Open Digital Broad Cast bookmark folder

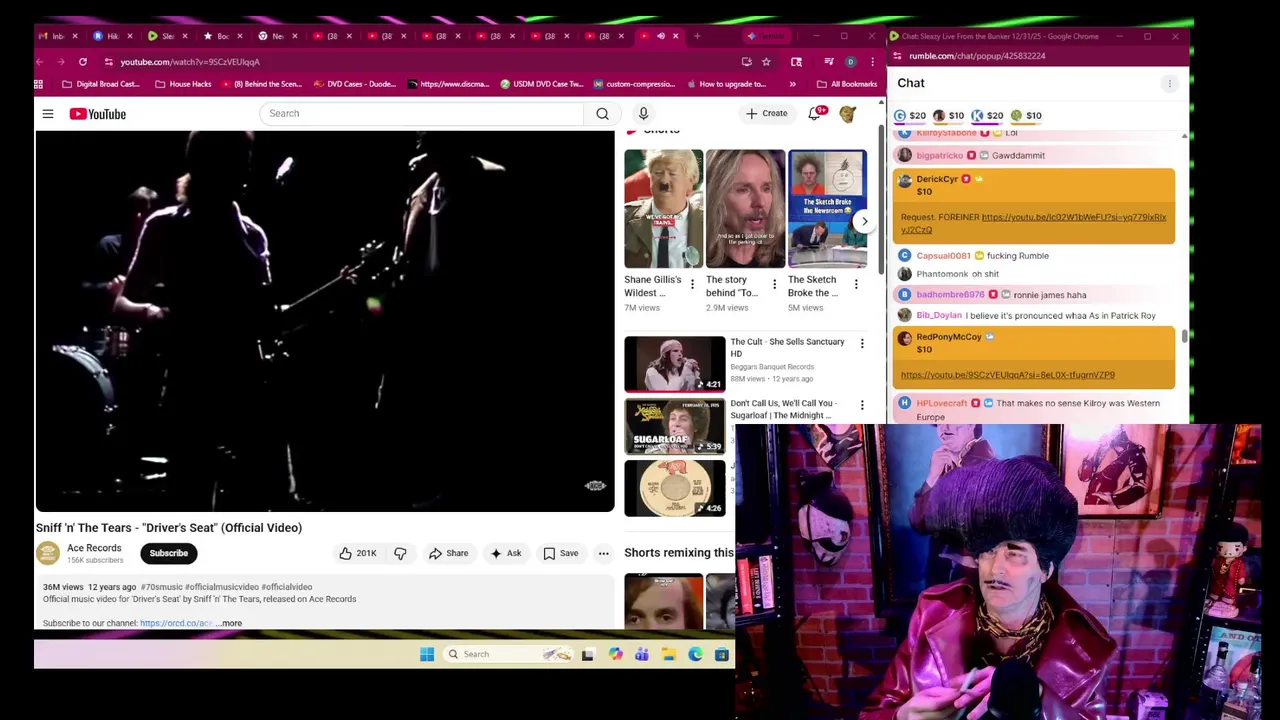(101, 84)
